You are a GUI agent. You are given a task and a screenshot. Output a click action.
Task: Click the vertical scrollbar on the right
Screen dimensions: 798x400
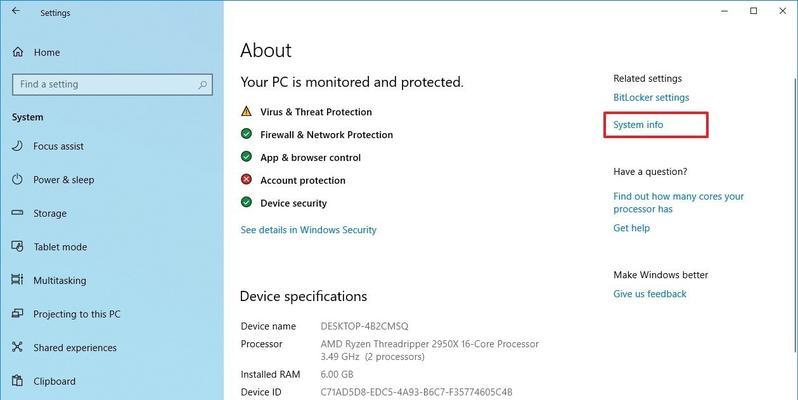[794, 214]
